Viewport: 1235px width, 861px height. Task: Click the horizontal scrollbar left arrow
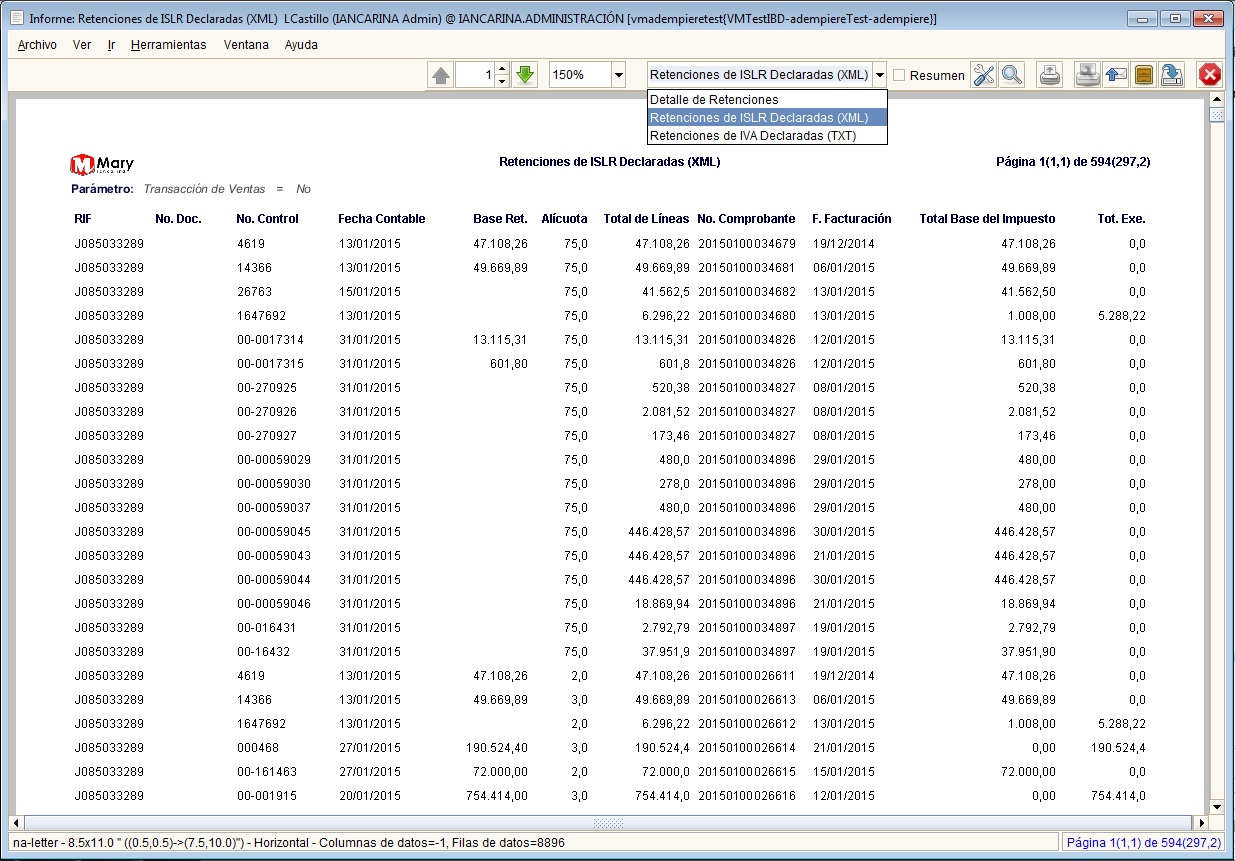pyautogui.click(x=18, y=823)
